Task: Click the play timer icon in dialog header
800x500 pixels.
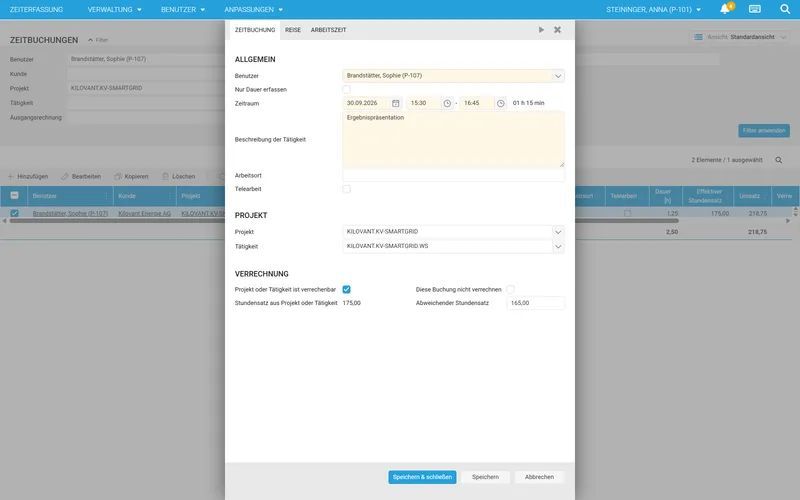Action: [x=541, y=30]
